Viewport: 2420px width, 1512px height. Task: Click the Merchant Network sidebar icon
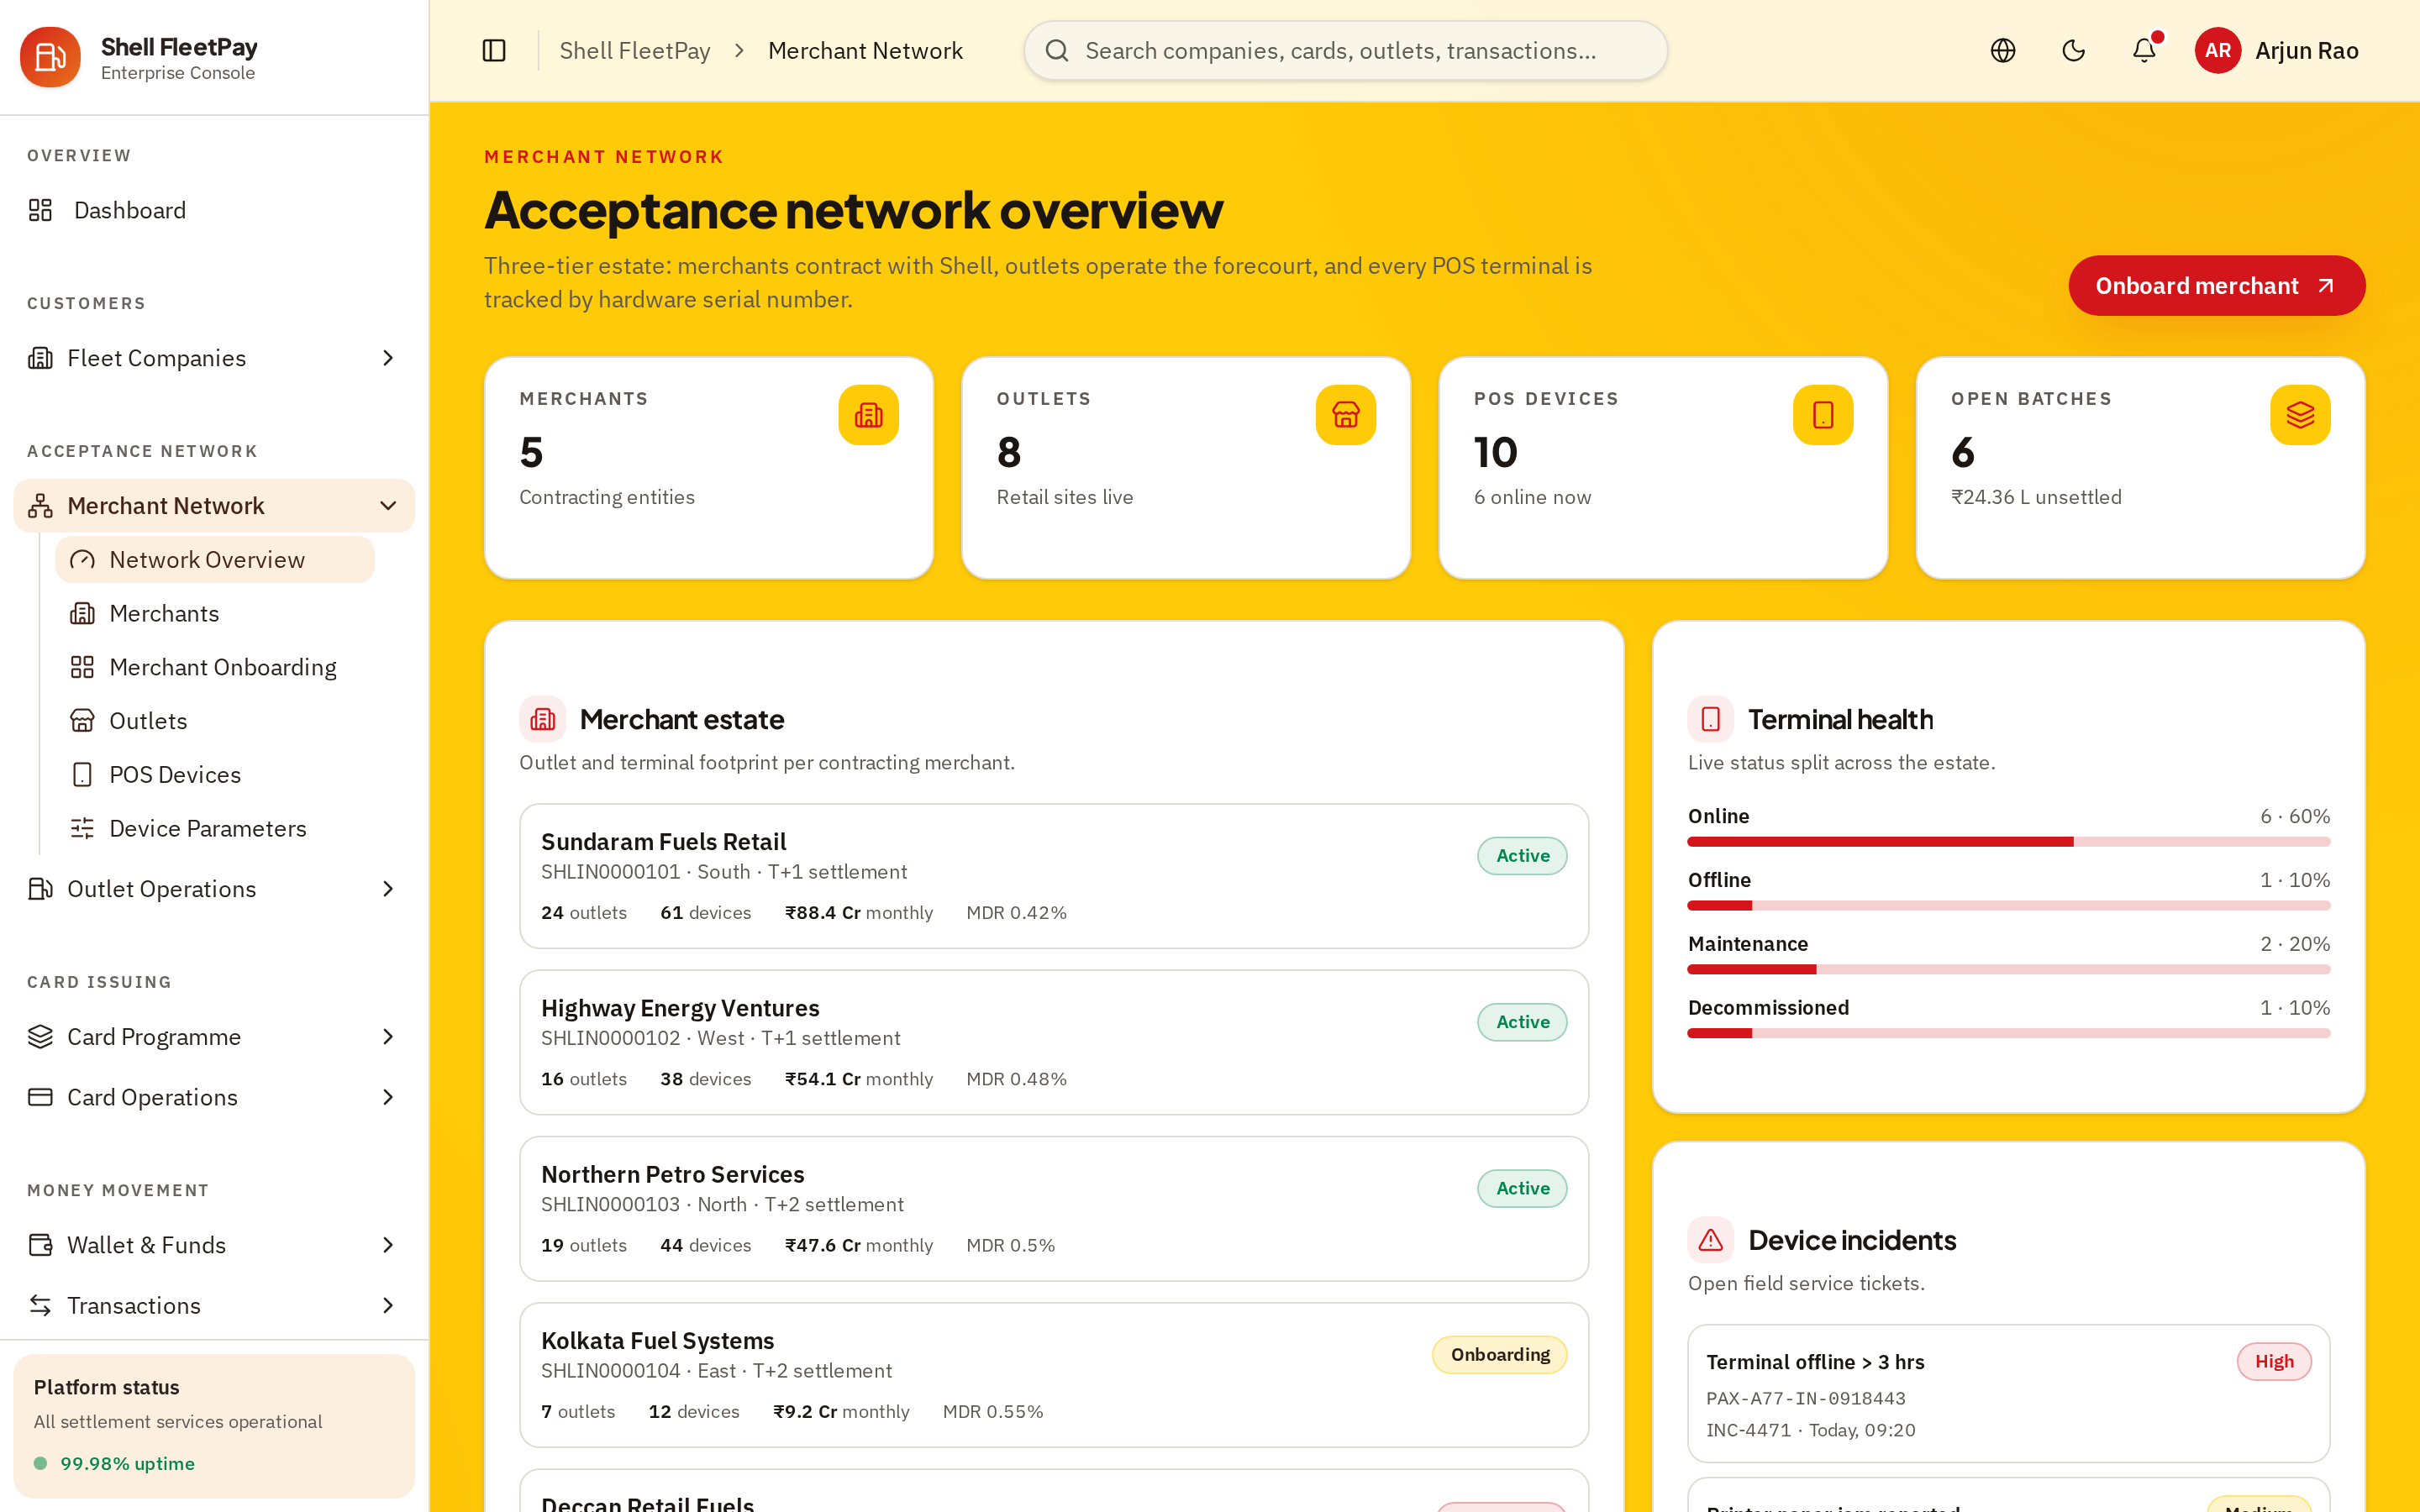click(40, 506)
